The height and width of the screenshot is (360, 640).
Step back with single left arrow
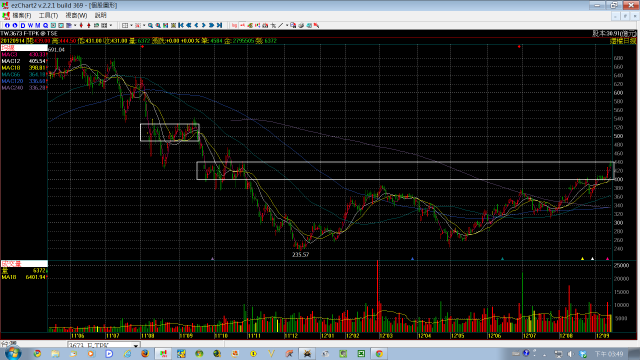pos(196,25)
